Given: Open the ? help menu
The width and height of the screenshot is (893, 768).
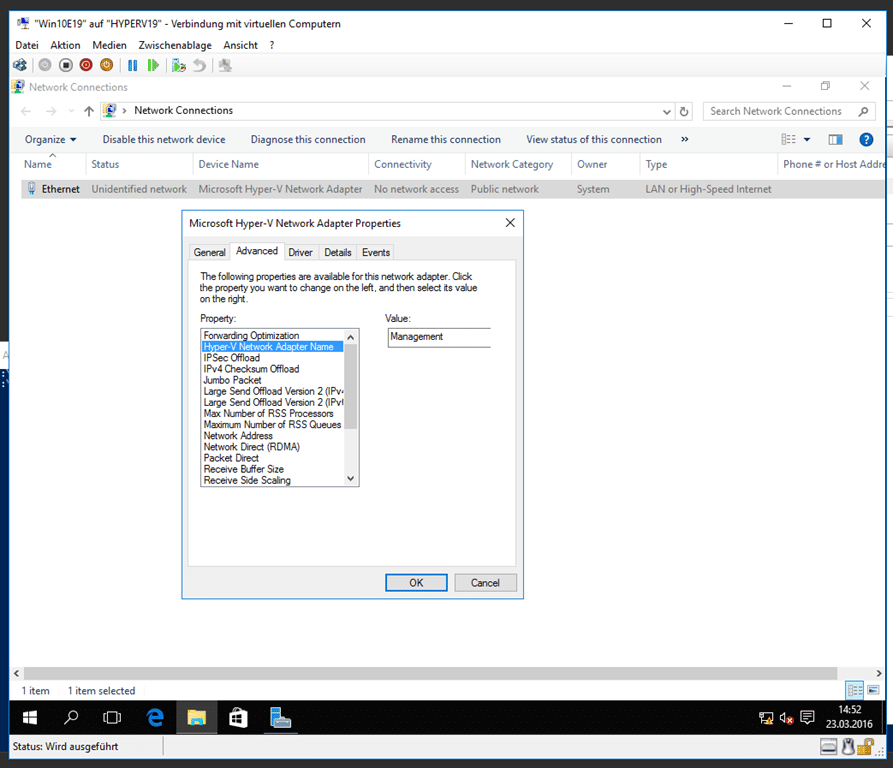Looking at the screenshot, I should 272,45.
